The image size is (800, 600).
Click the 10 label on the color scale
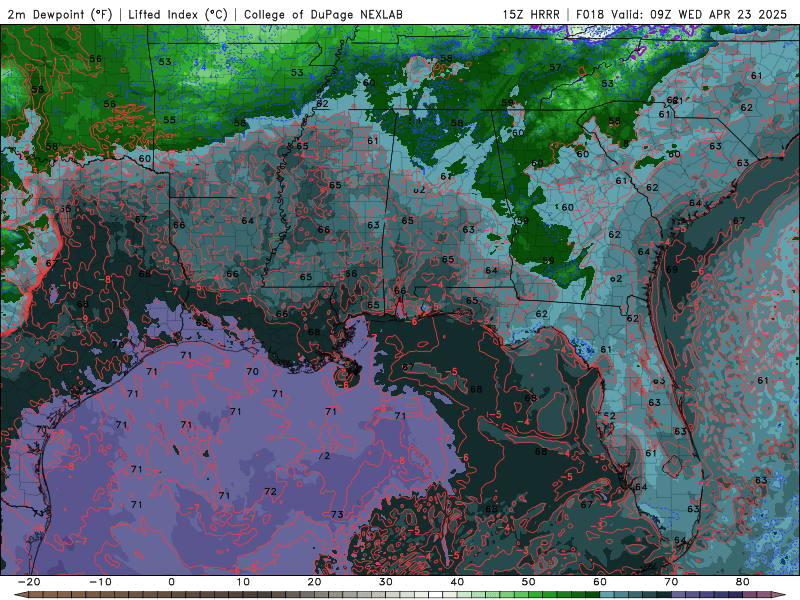pos(243,582)
